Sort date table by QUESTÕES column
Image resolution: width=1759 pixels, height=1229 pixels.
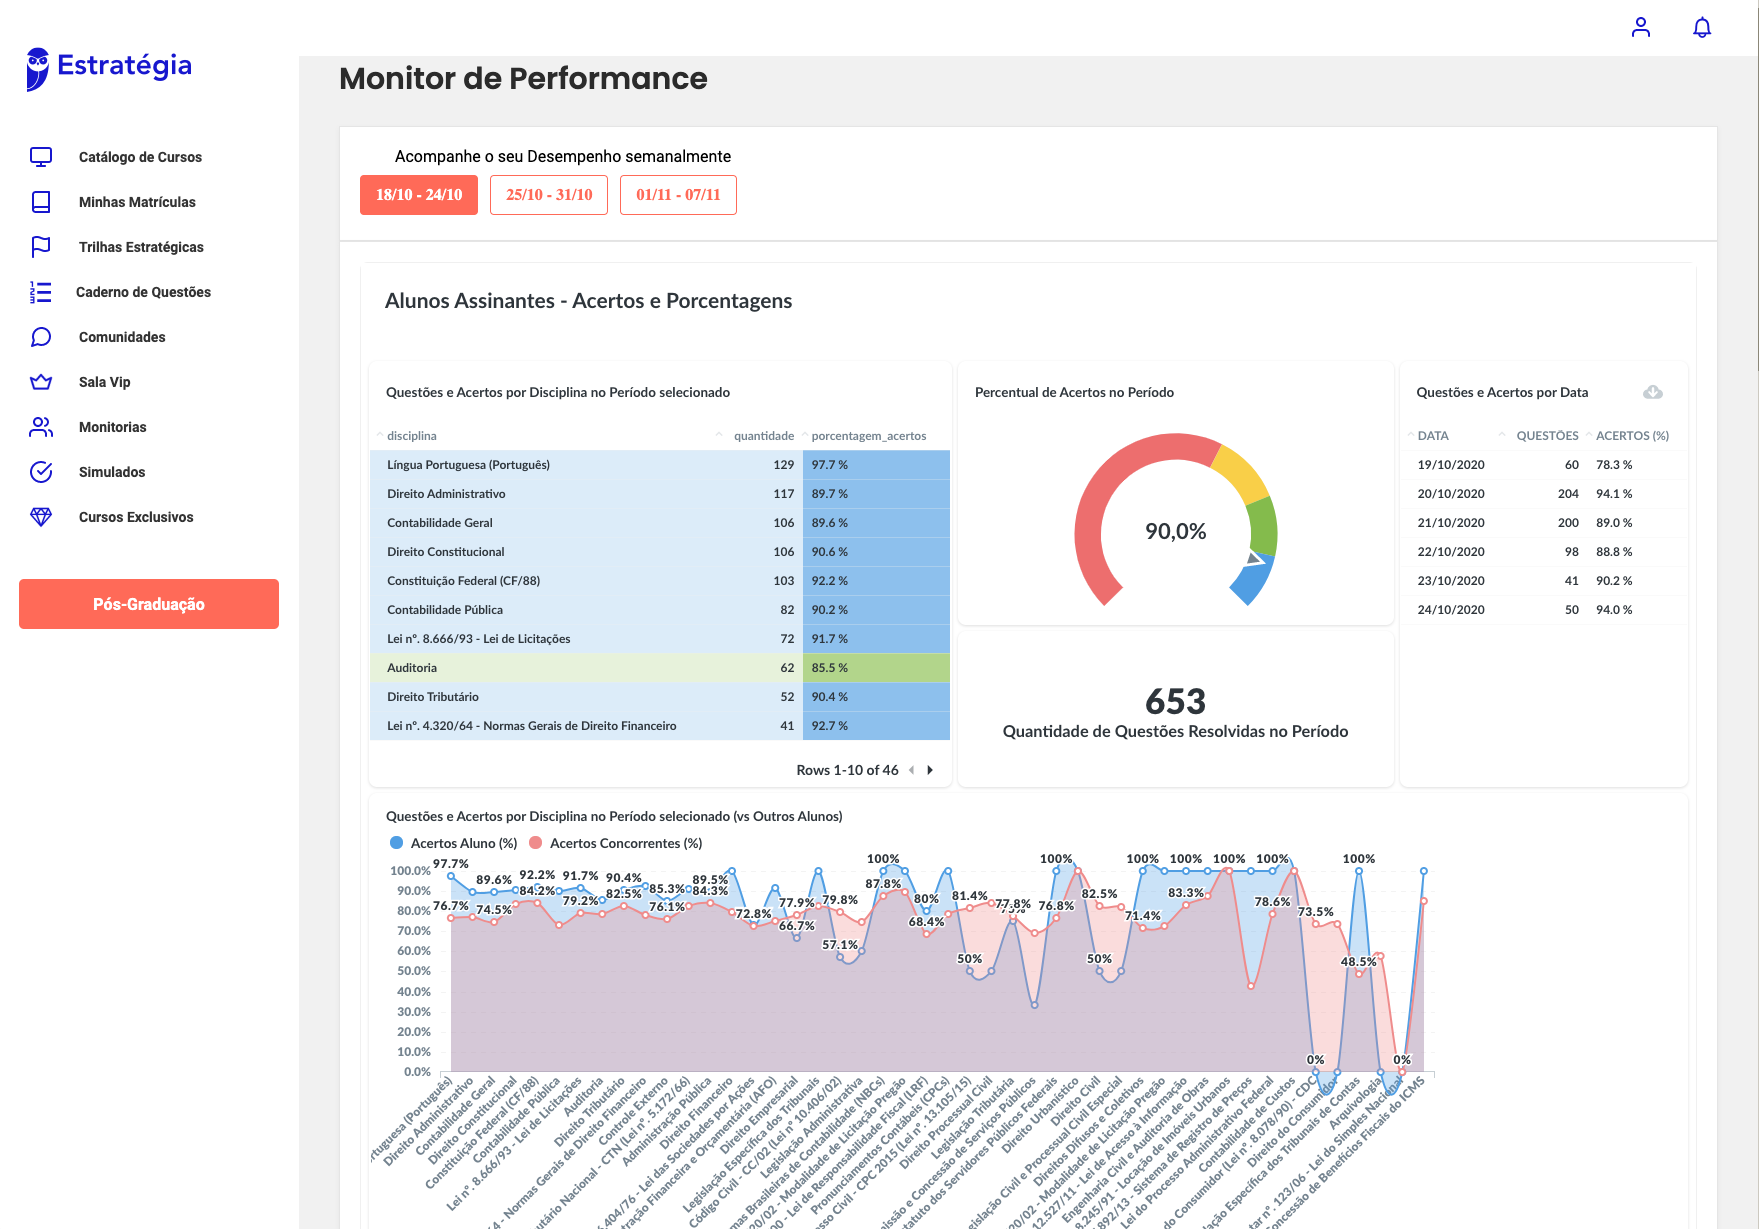tap(1546, 436)
